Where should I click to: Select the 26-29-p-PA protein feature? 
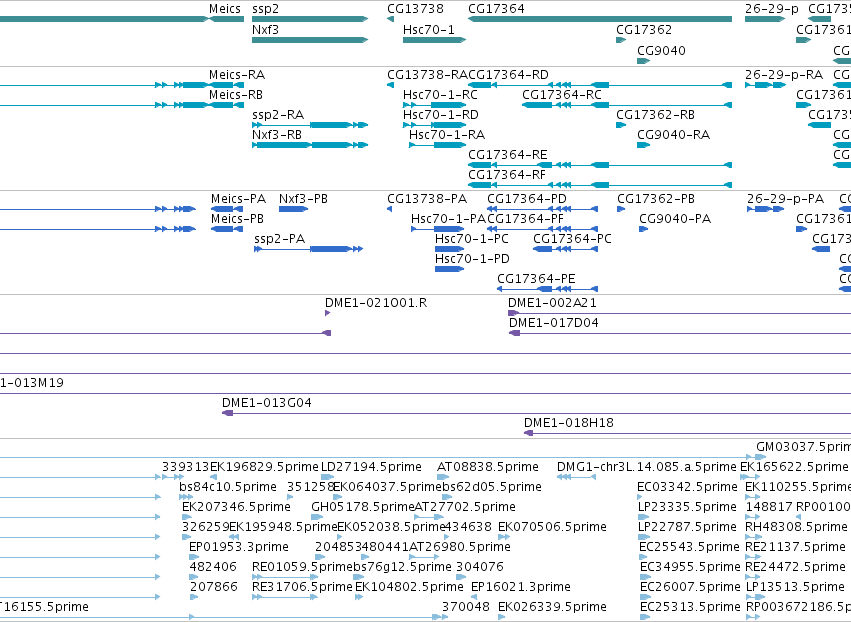(765, 209)
